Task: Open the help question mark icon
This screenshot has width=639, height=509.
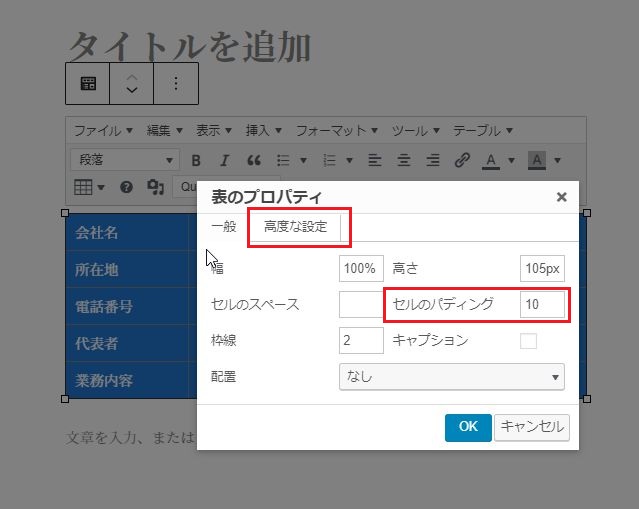Action: [126, 187]
